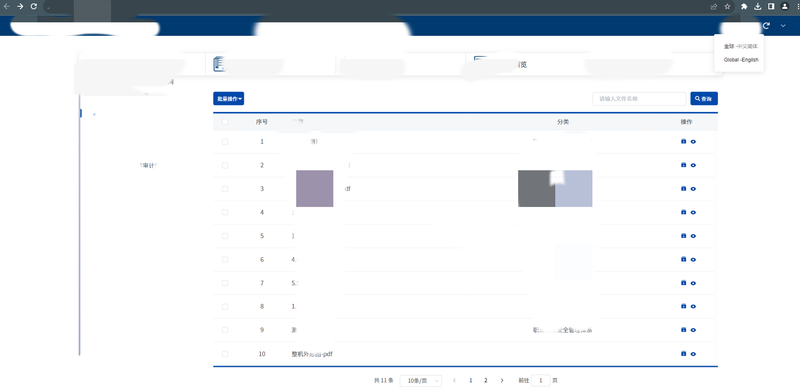The height and width of the screenshot is (392, 800).
Task: Select the checkbox for row 9
Action: 225,330
